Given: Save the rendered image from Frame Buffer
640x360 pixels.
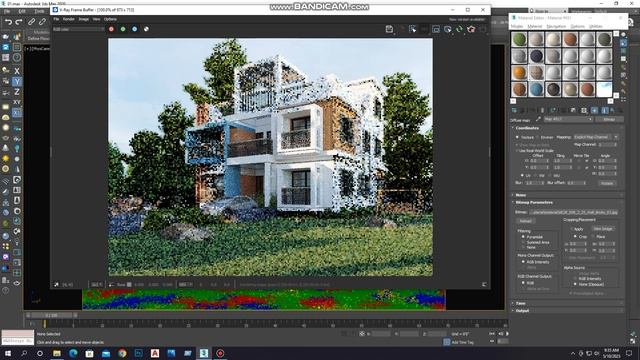Looking at the screenshot, I should [389, 29].
